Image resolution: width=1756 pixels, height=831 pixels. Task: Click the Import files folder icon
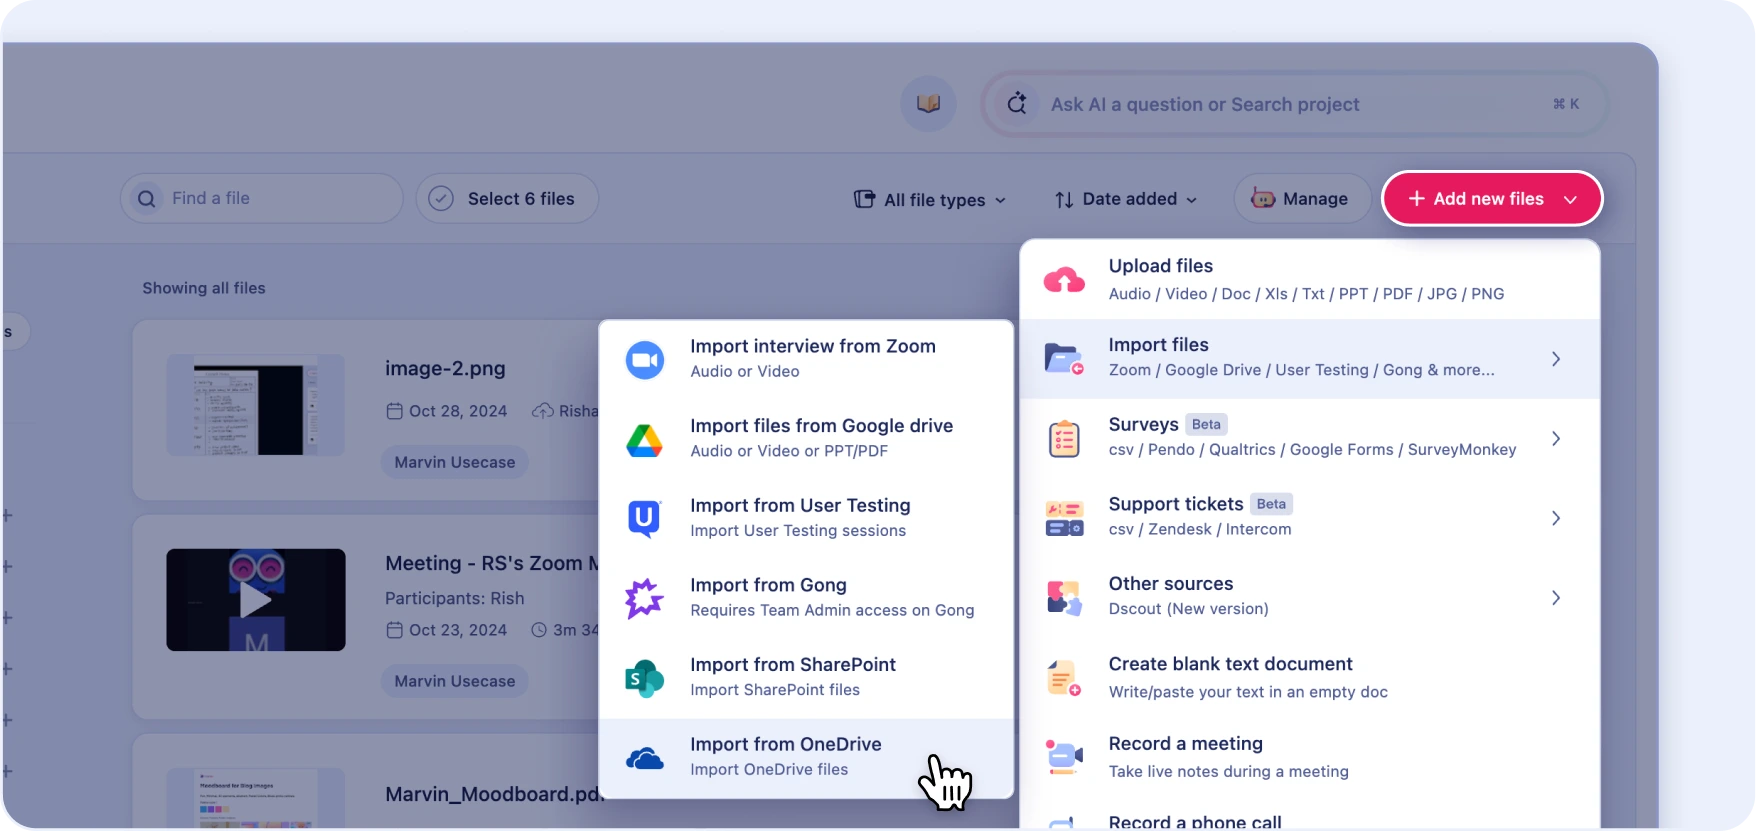1064,358
